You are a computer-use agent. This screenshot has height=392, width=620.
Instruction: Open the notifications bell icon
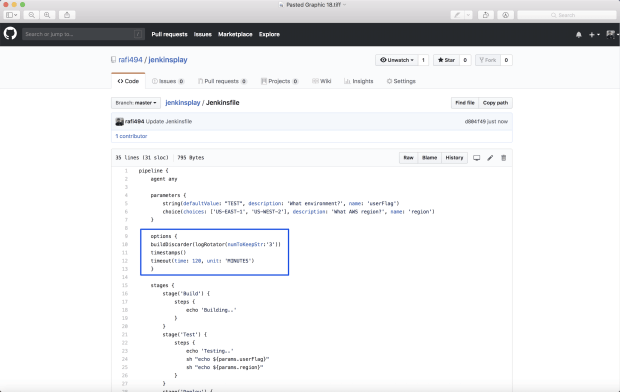(x=578, y=35)
